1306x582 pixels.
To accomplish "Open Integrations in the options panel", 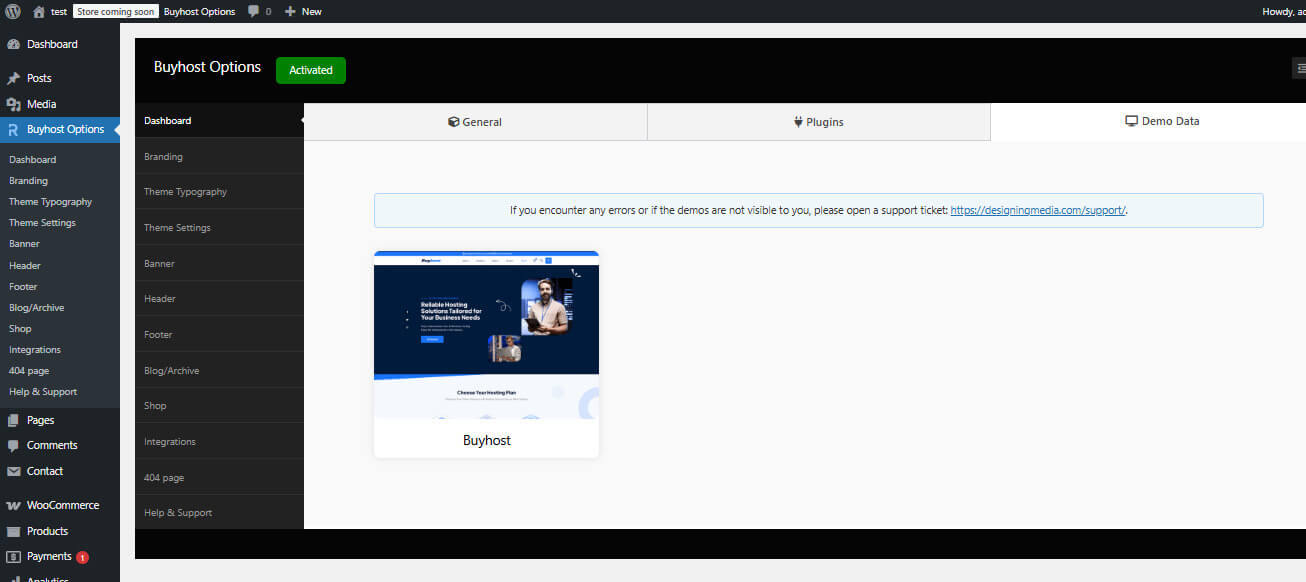I will tap(219, 441).
